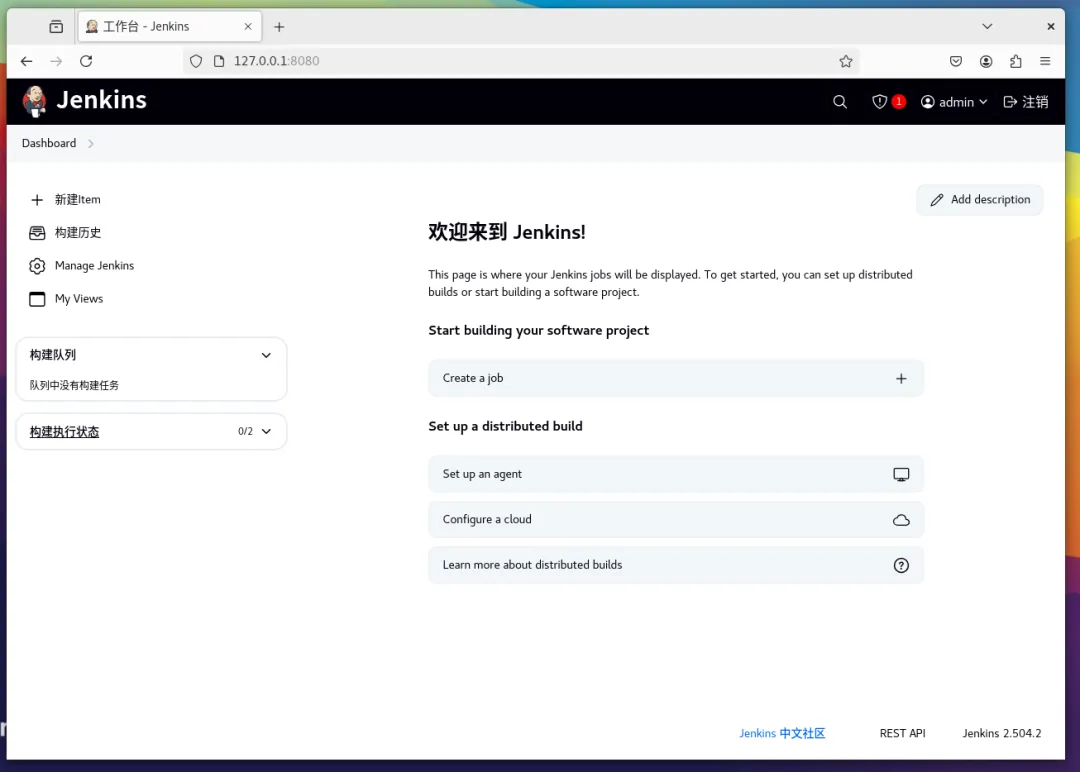Click the 注销 logout link text

click(x=1035, y=102)
